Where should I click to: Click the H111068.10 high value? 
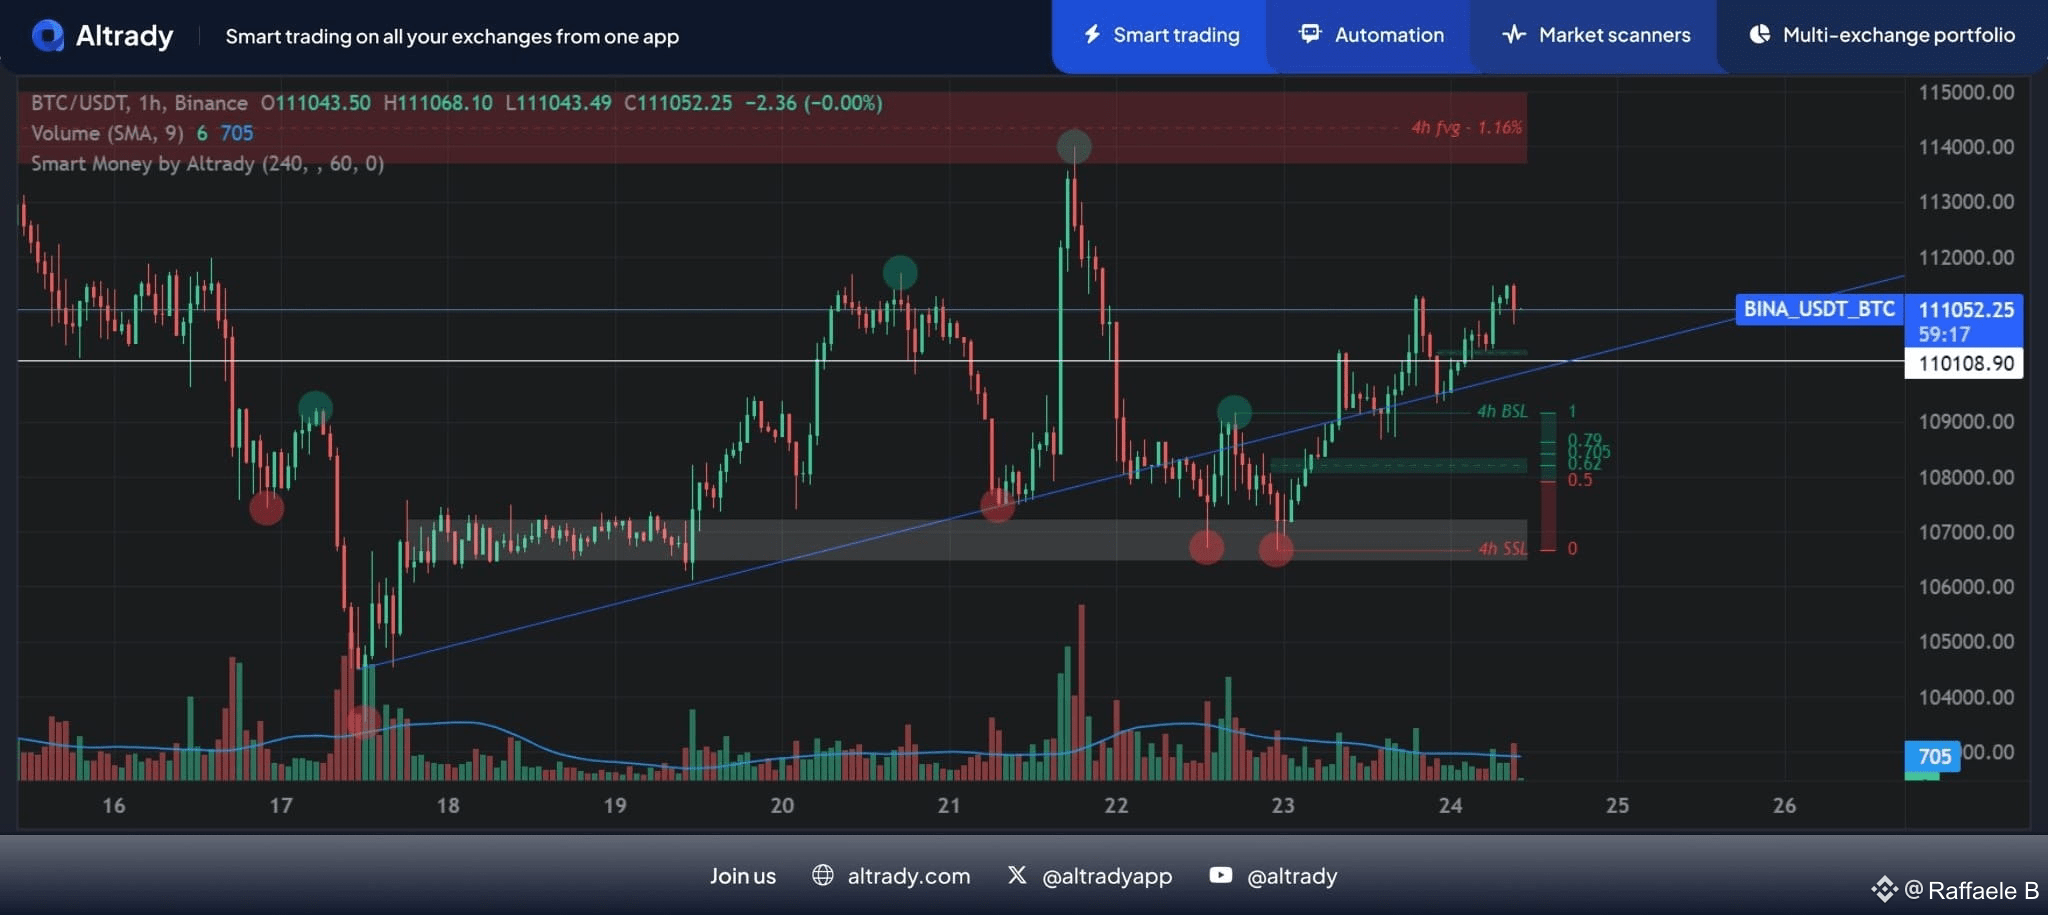click(x=438, y=103)
